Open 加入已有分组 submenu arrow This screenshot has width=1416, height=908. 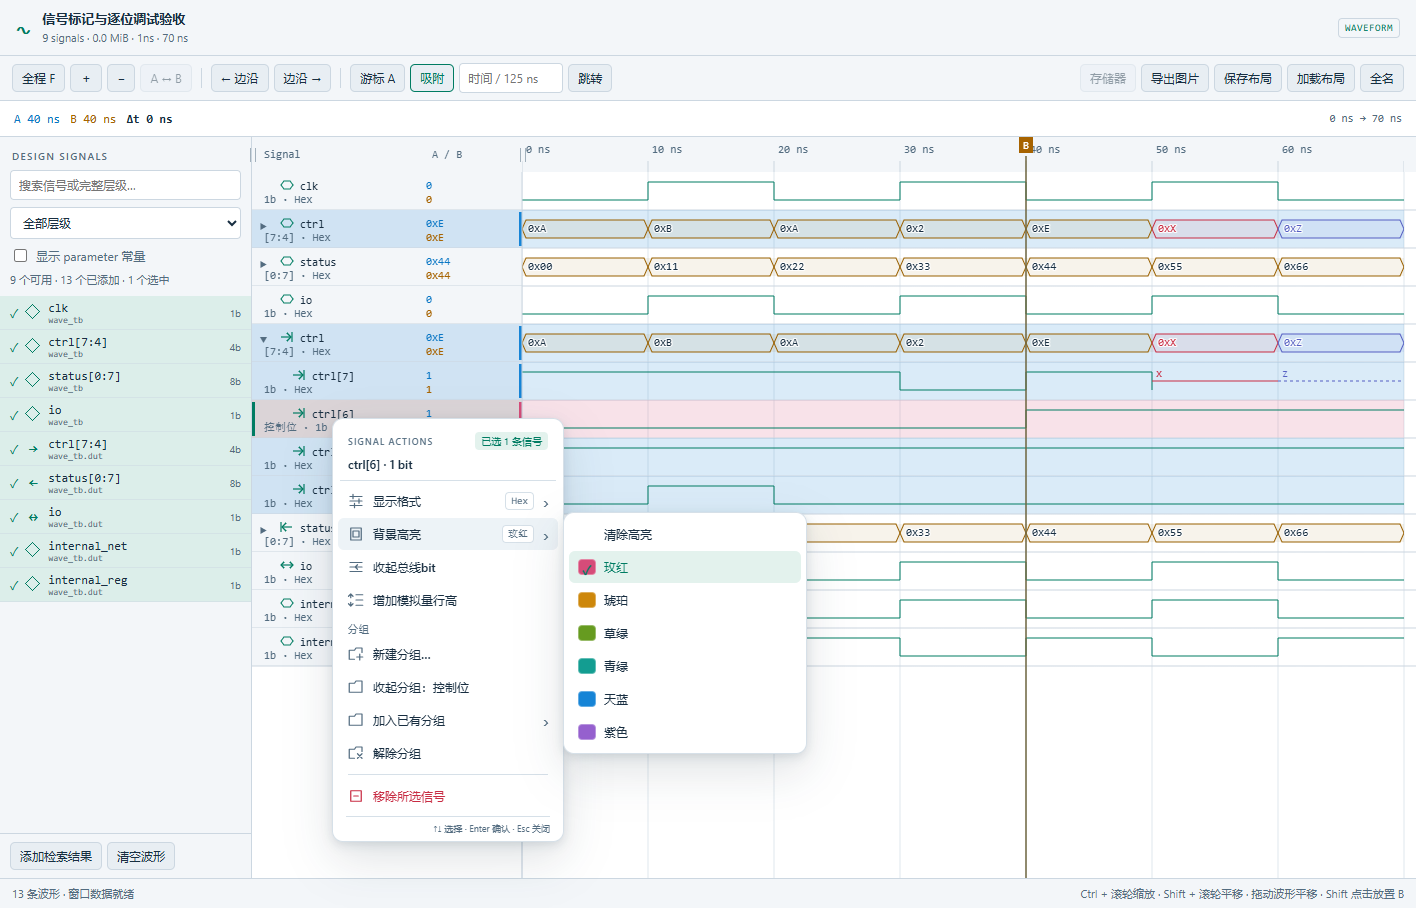[x=546, y=722]
